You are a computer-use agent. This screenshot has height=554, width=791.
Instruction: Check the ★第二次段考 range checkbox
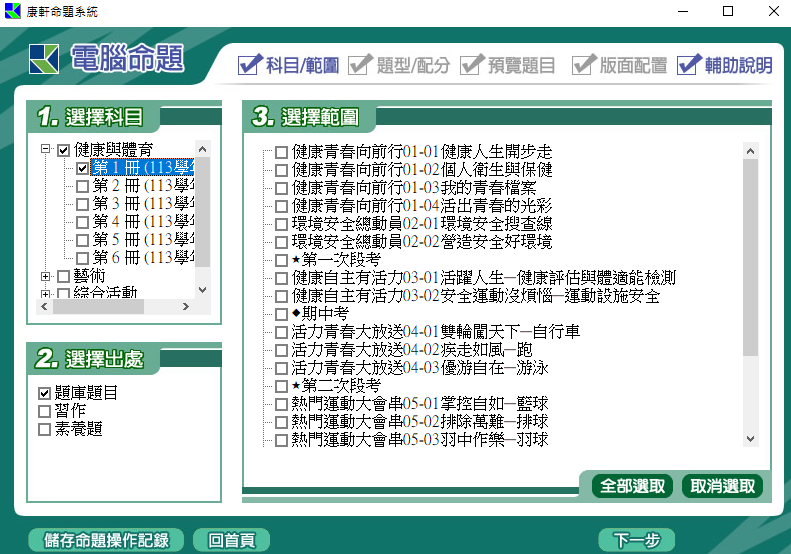tap(281, 386)
